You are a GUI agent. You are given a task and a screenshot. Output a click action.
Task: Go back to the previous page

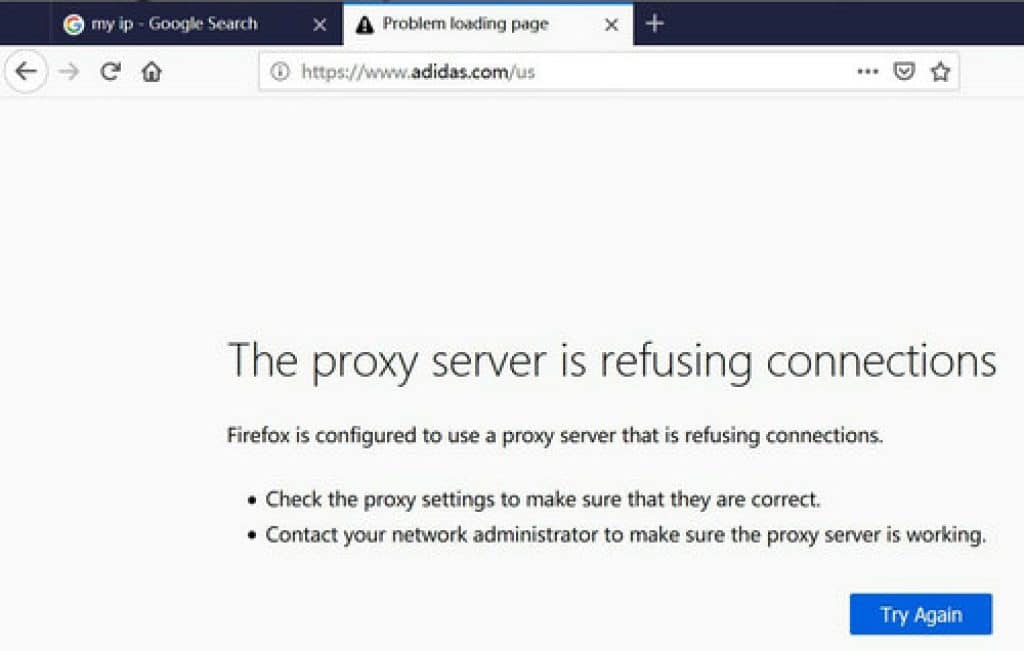point(26,71)
